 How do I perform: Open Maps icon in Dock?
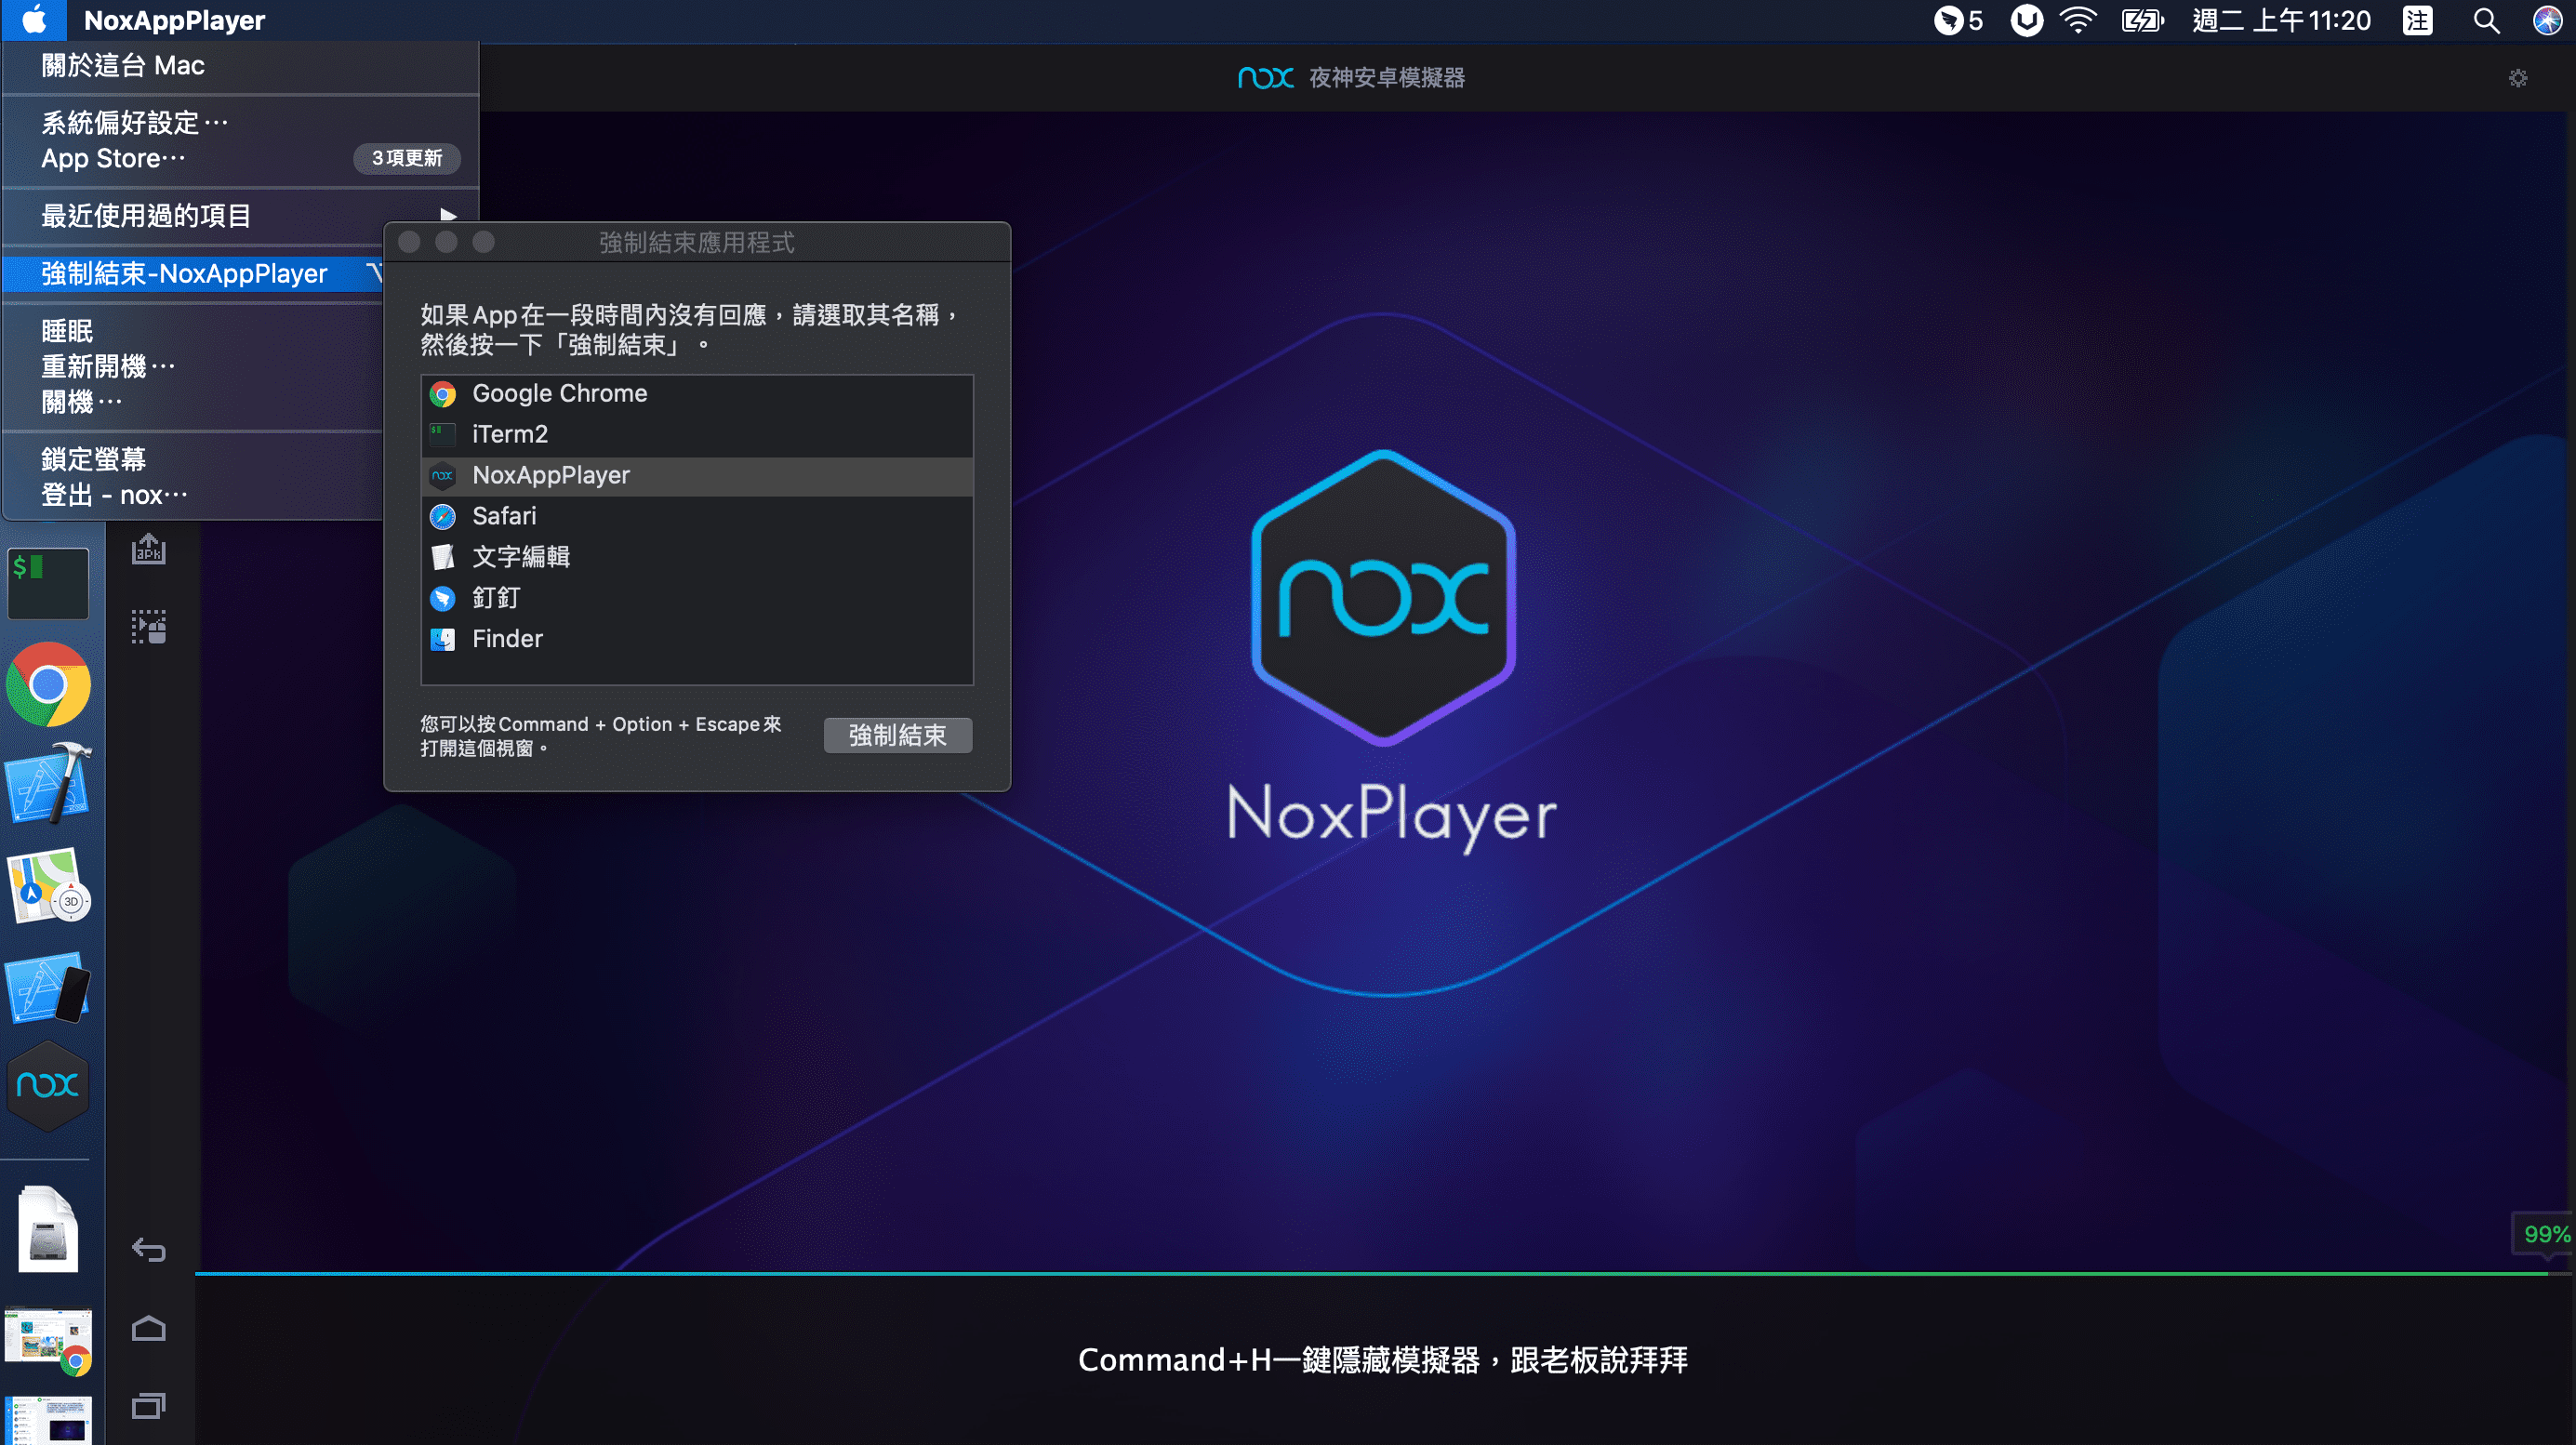[x=48, y=886]
